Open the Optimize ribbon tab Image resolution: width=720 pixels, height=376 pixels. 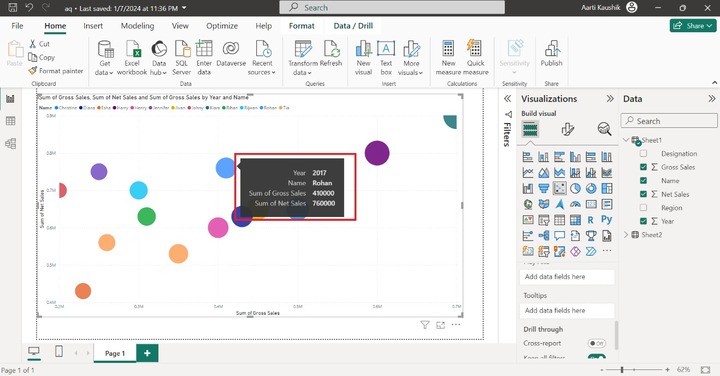coord(222,26)
